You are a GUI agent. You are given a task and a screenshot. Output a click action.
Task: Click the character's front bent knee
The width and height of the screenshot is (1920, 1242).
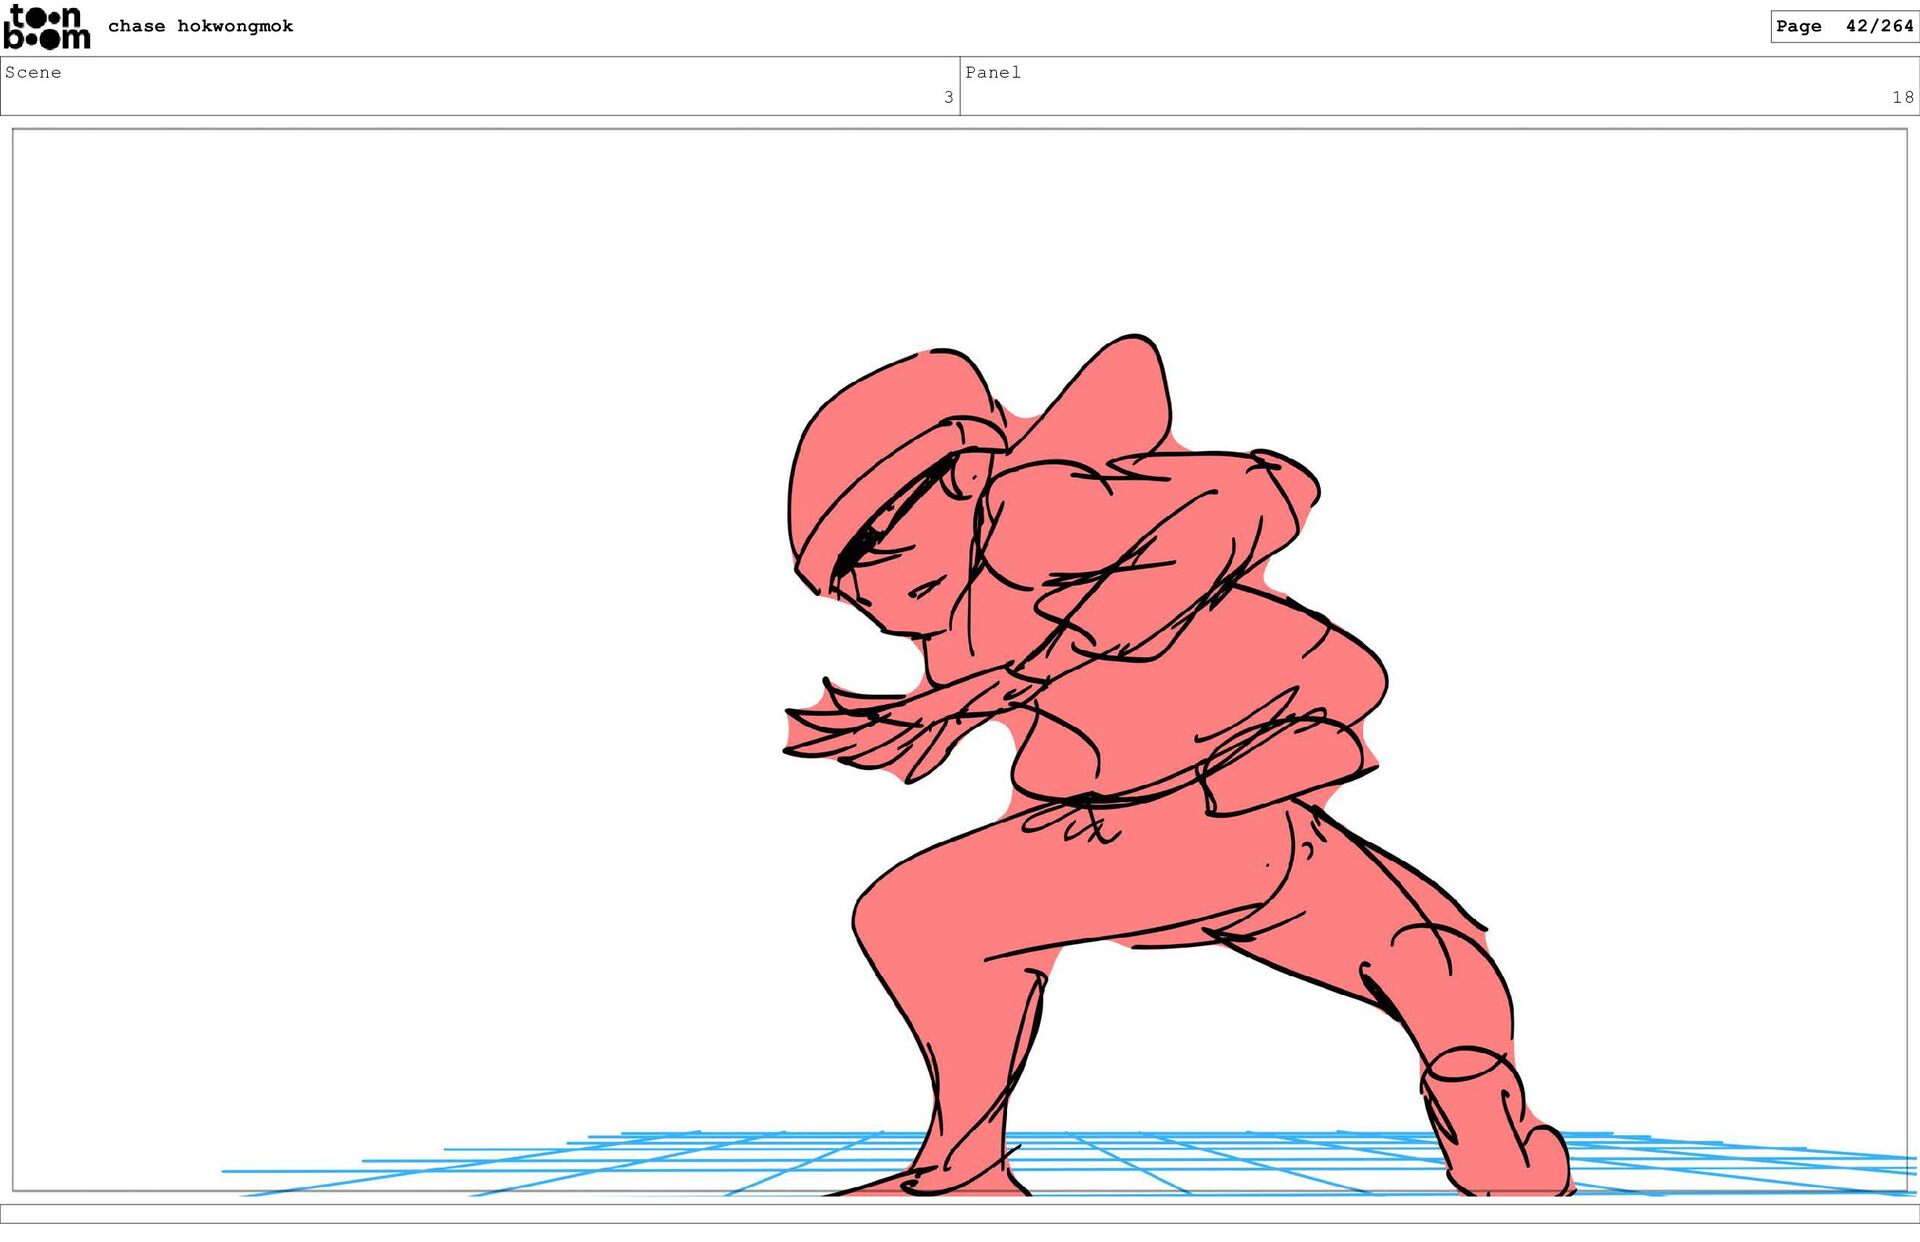(885, 915)
